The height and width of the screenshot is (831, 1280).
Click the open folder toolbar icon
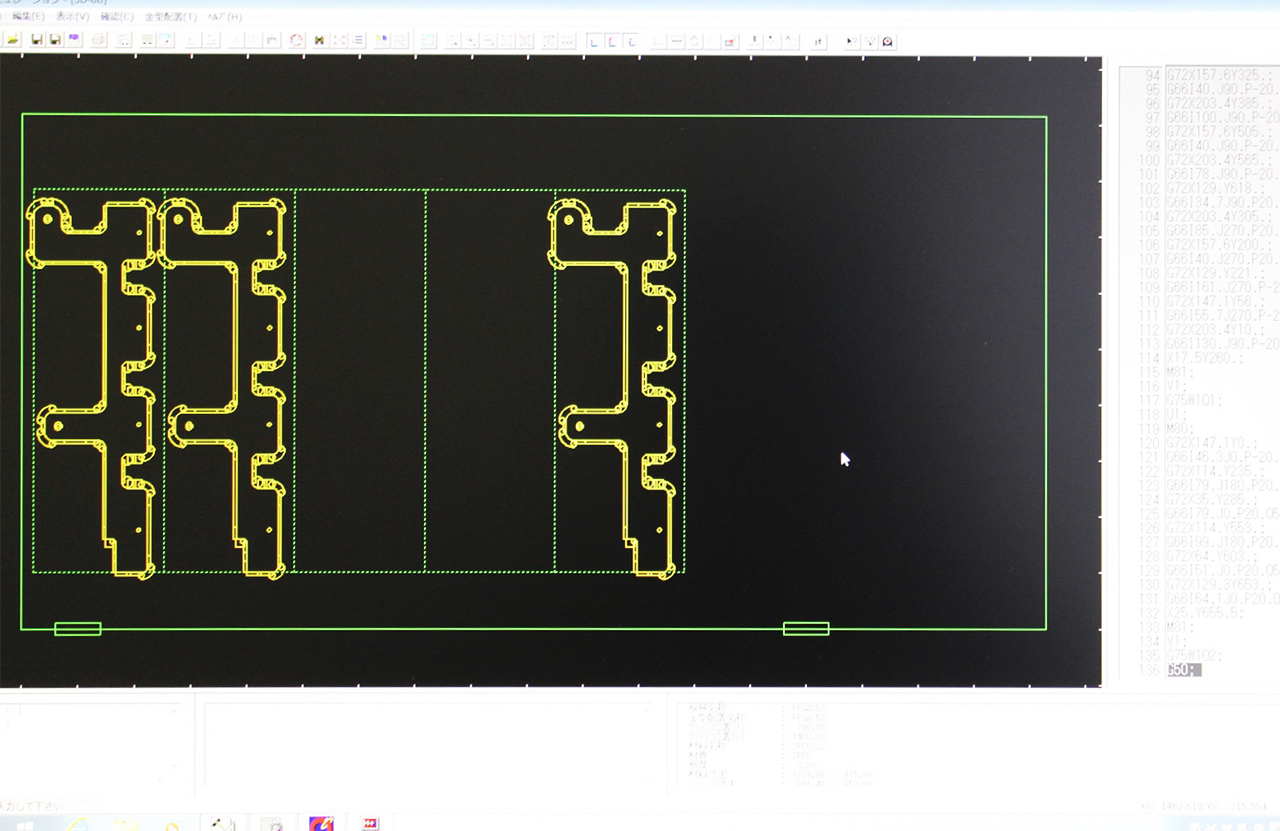13,41
